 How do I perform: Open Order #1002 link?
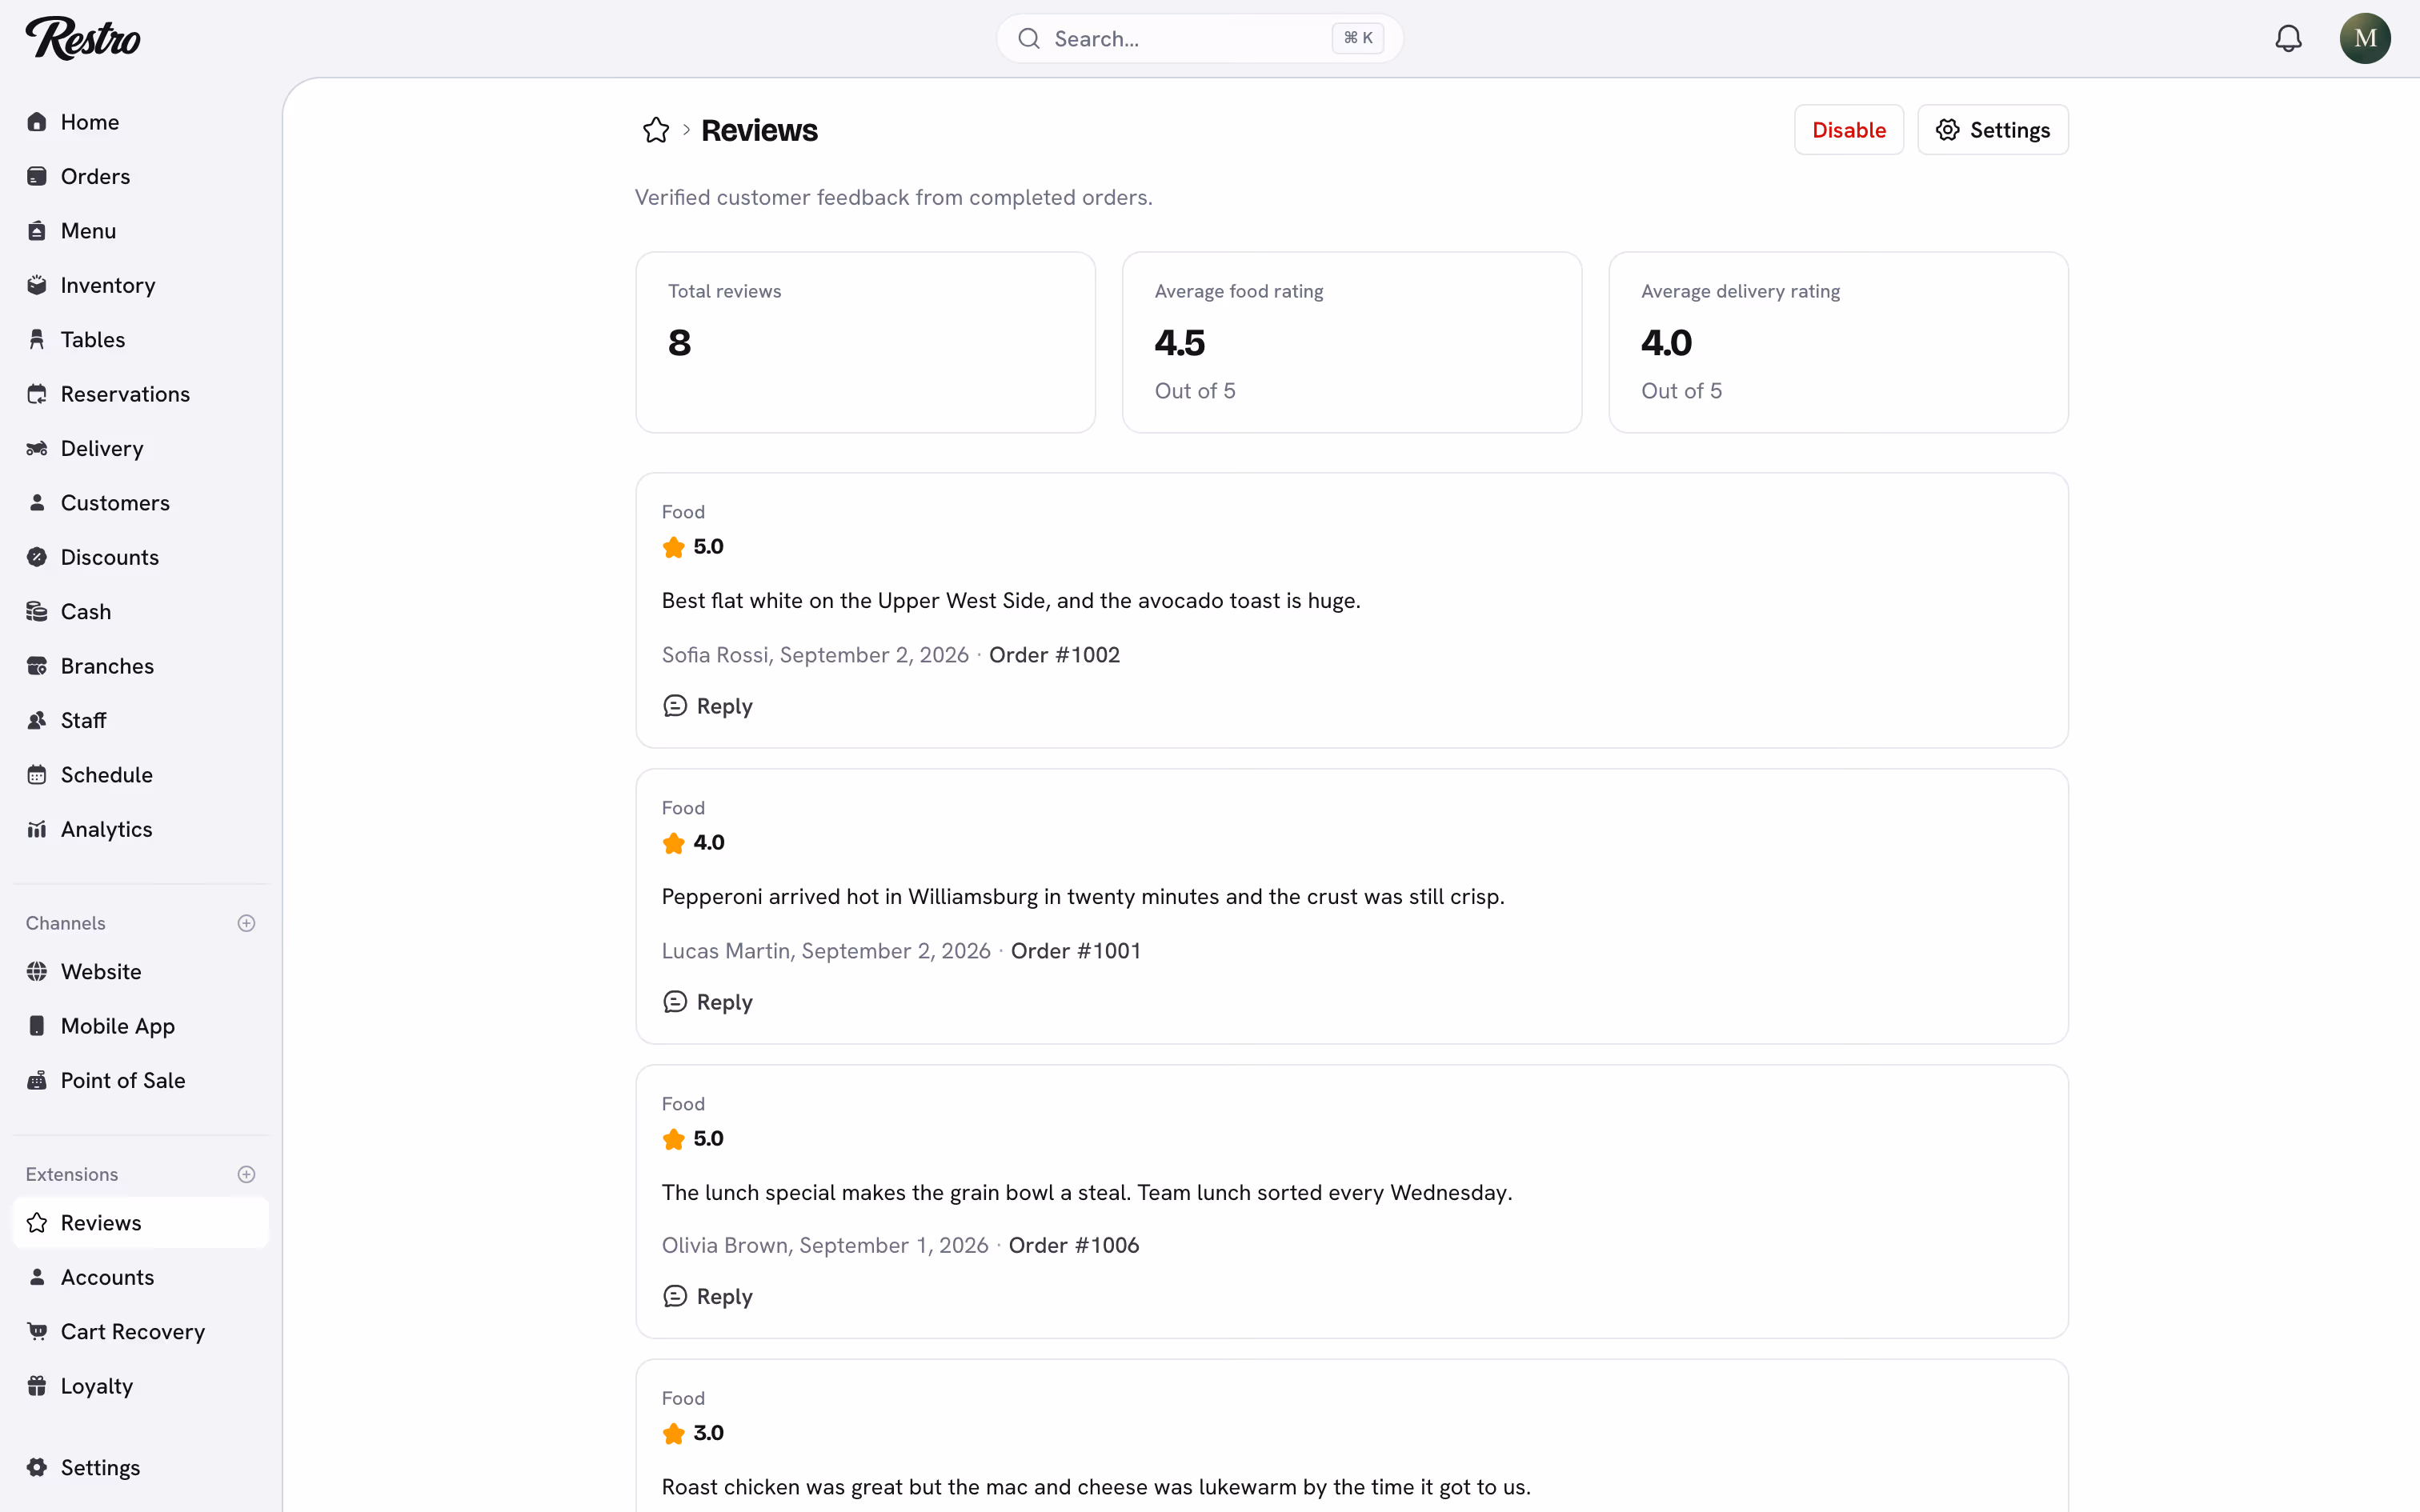click(x=1054, y=655)
